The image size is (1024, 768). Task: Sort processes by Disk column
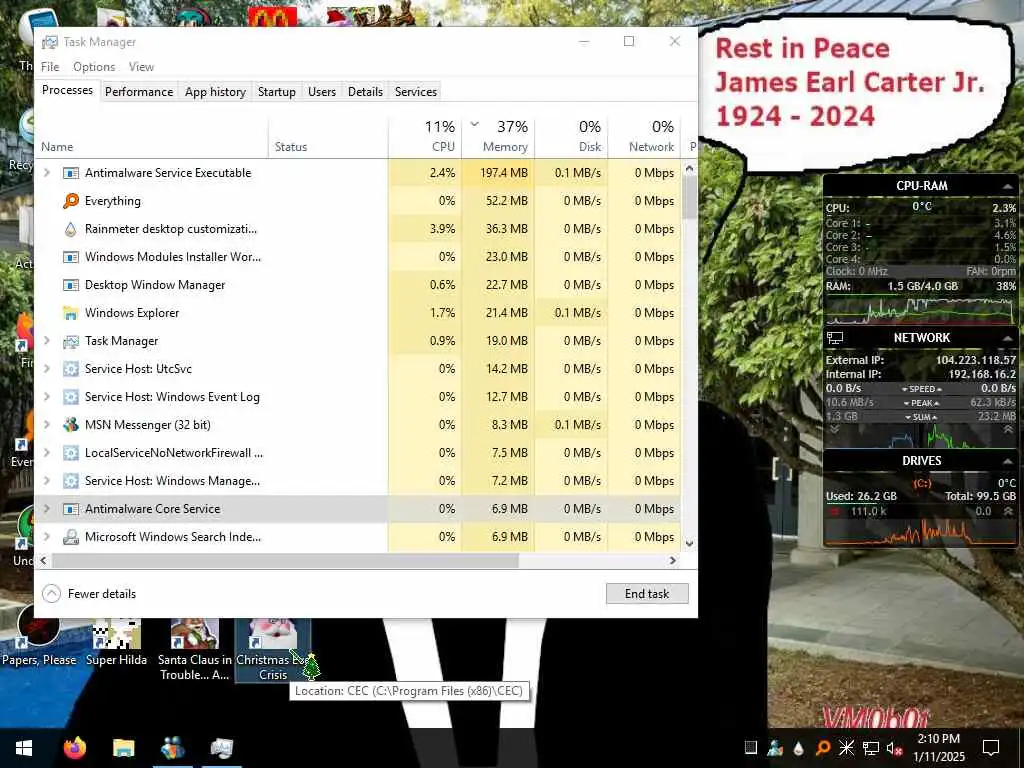(571, 137)
